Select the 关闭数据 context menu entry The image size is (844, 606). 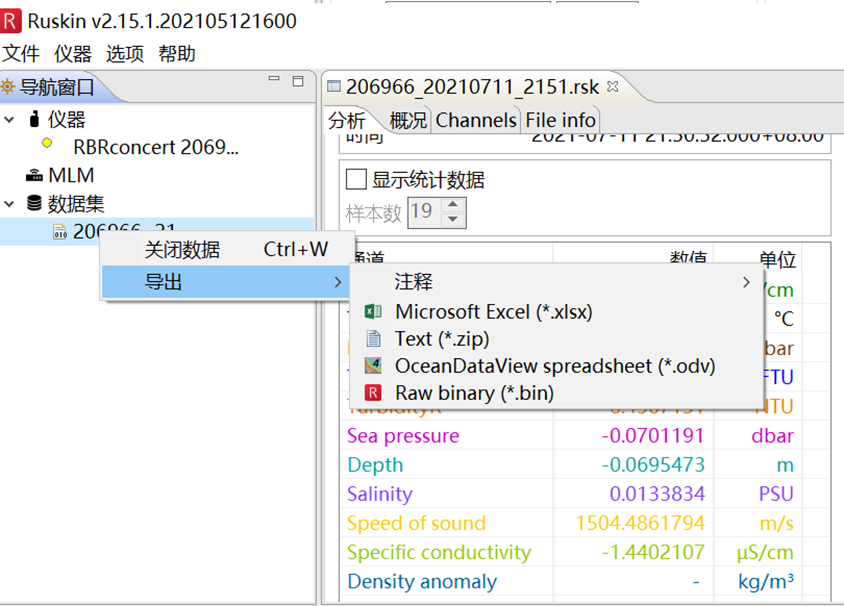[182, 249]
